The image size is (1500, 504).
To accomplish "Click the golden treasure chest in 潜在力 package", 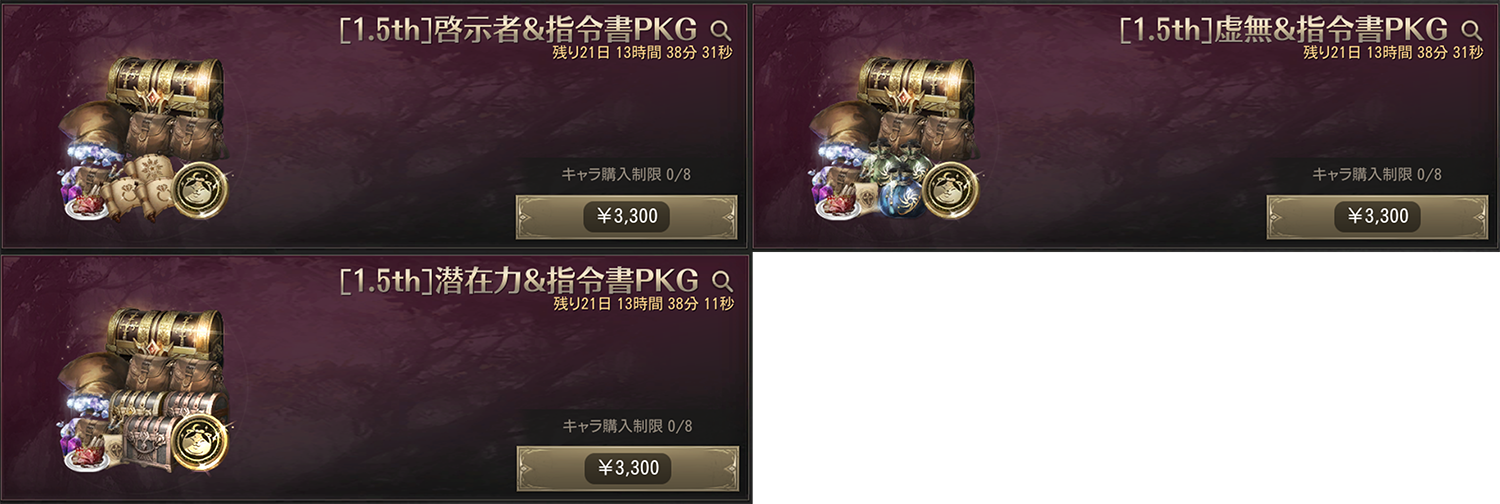I will [x=164, y=334].
